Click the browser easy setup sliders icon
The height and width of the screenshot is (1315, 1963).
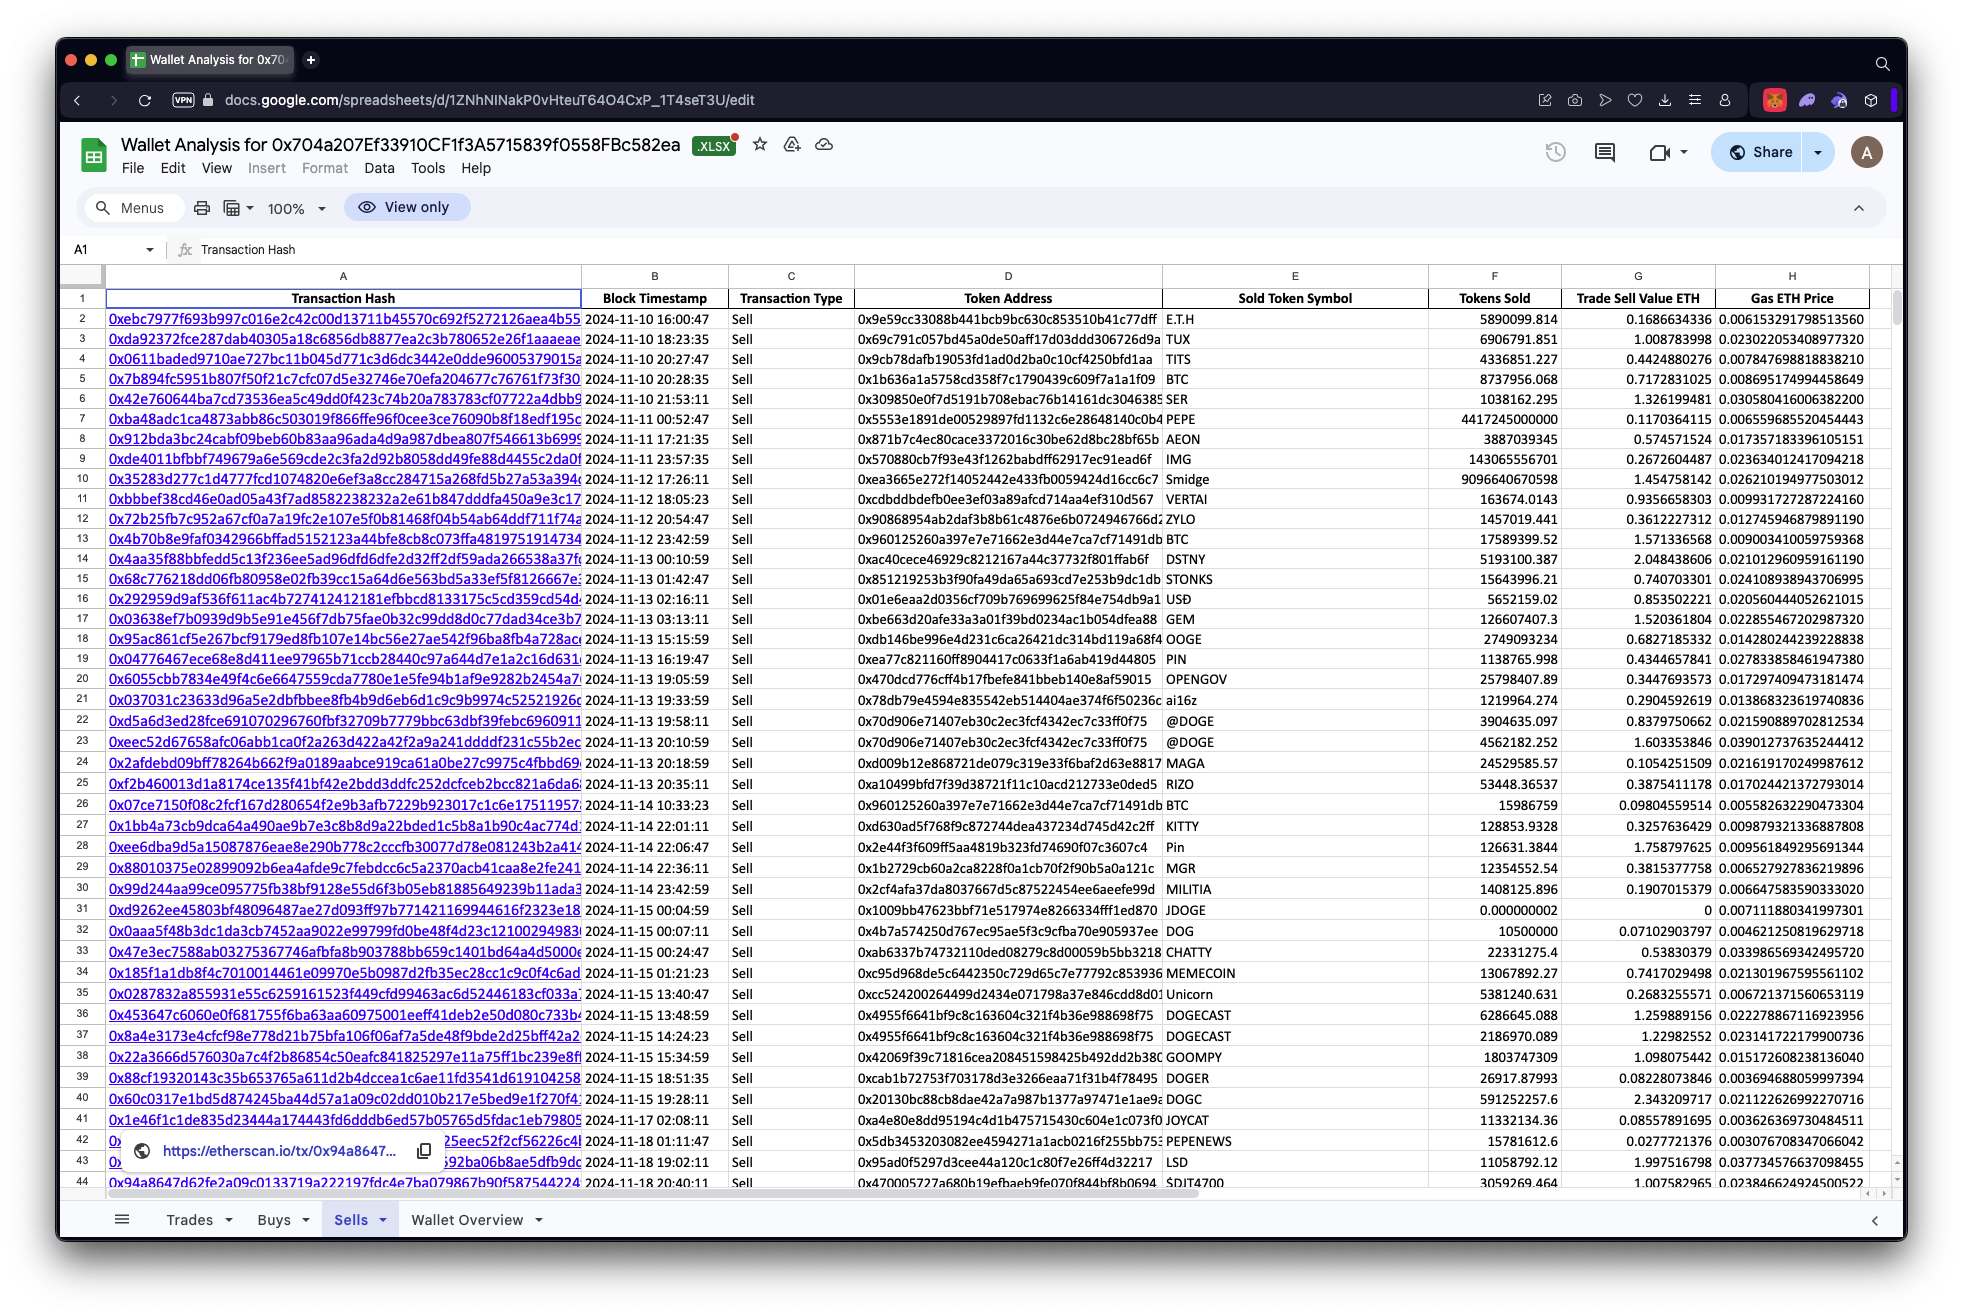click(1695, 100)
